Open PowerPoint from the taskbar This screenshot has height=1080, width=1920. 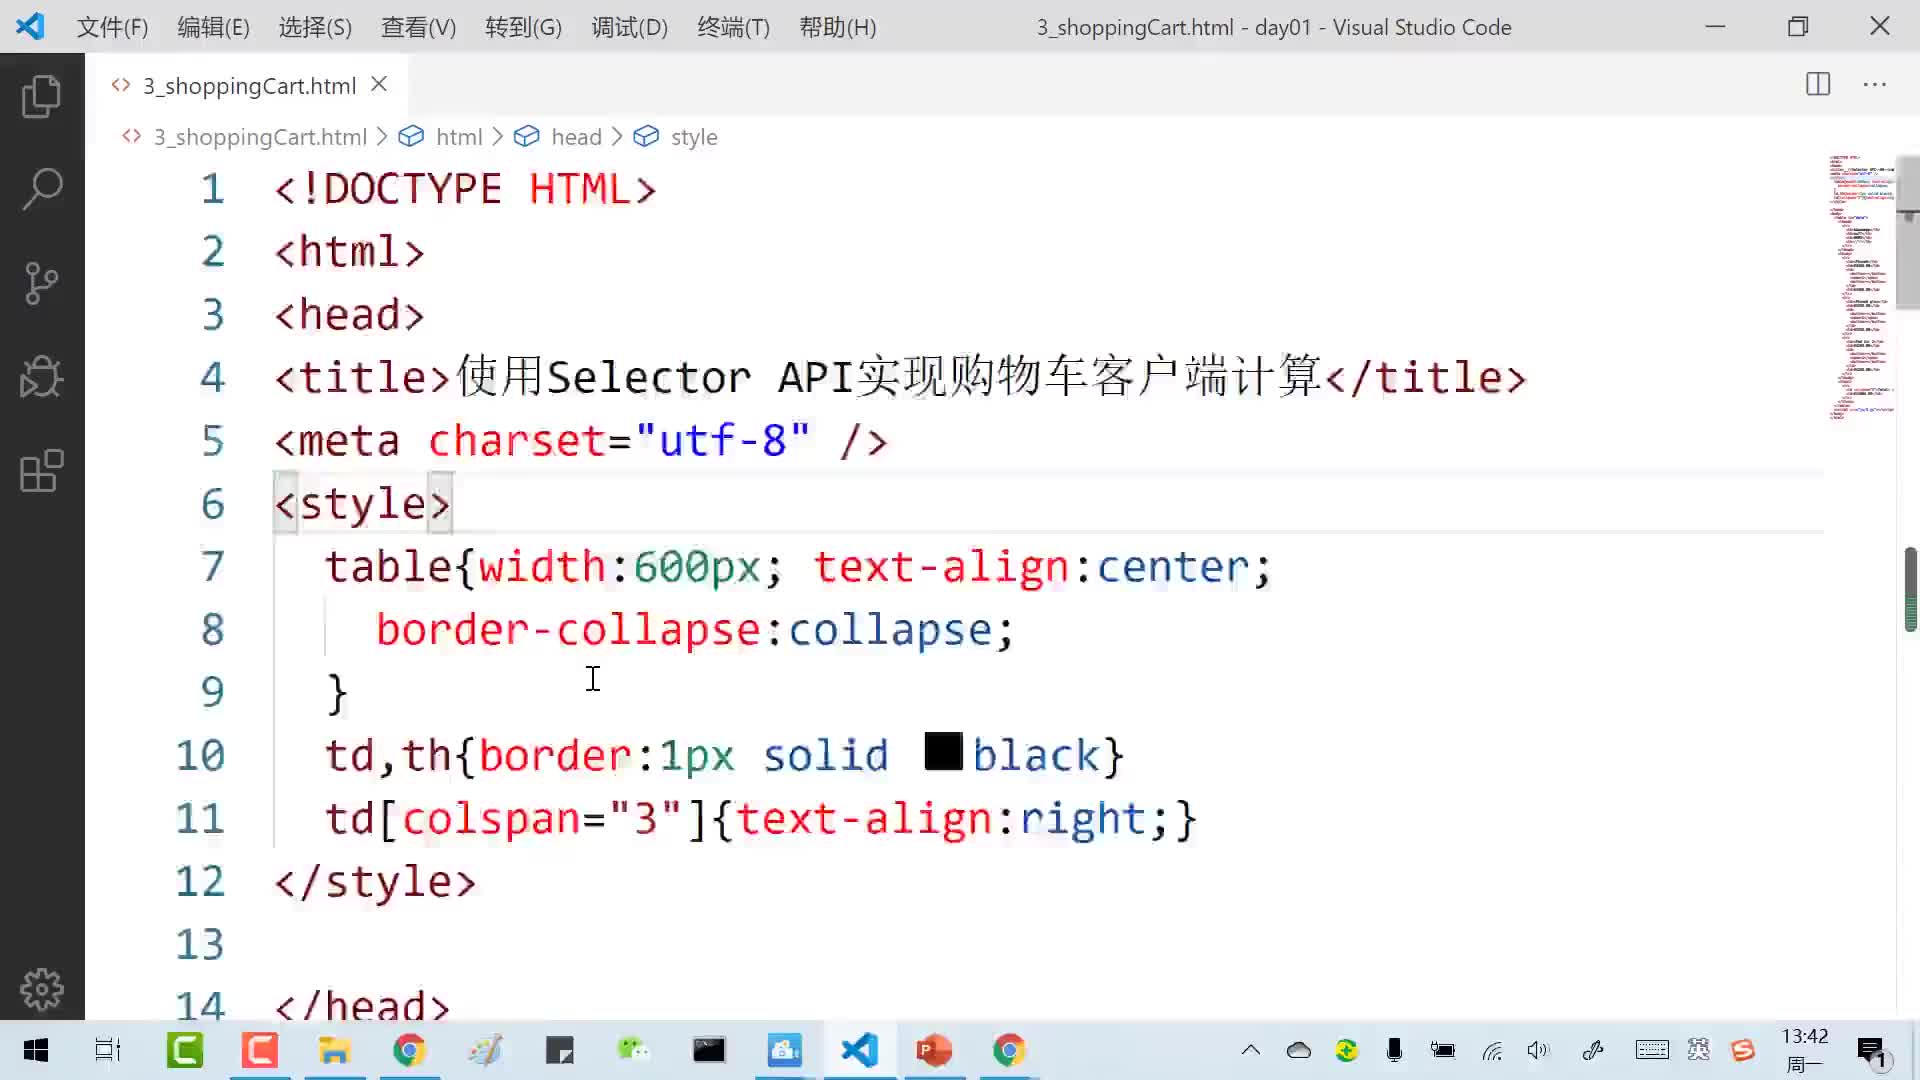tap(934, 1050)
